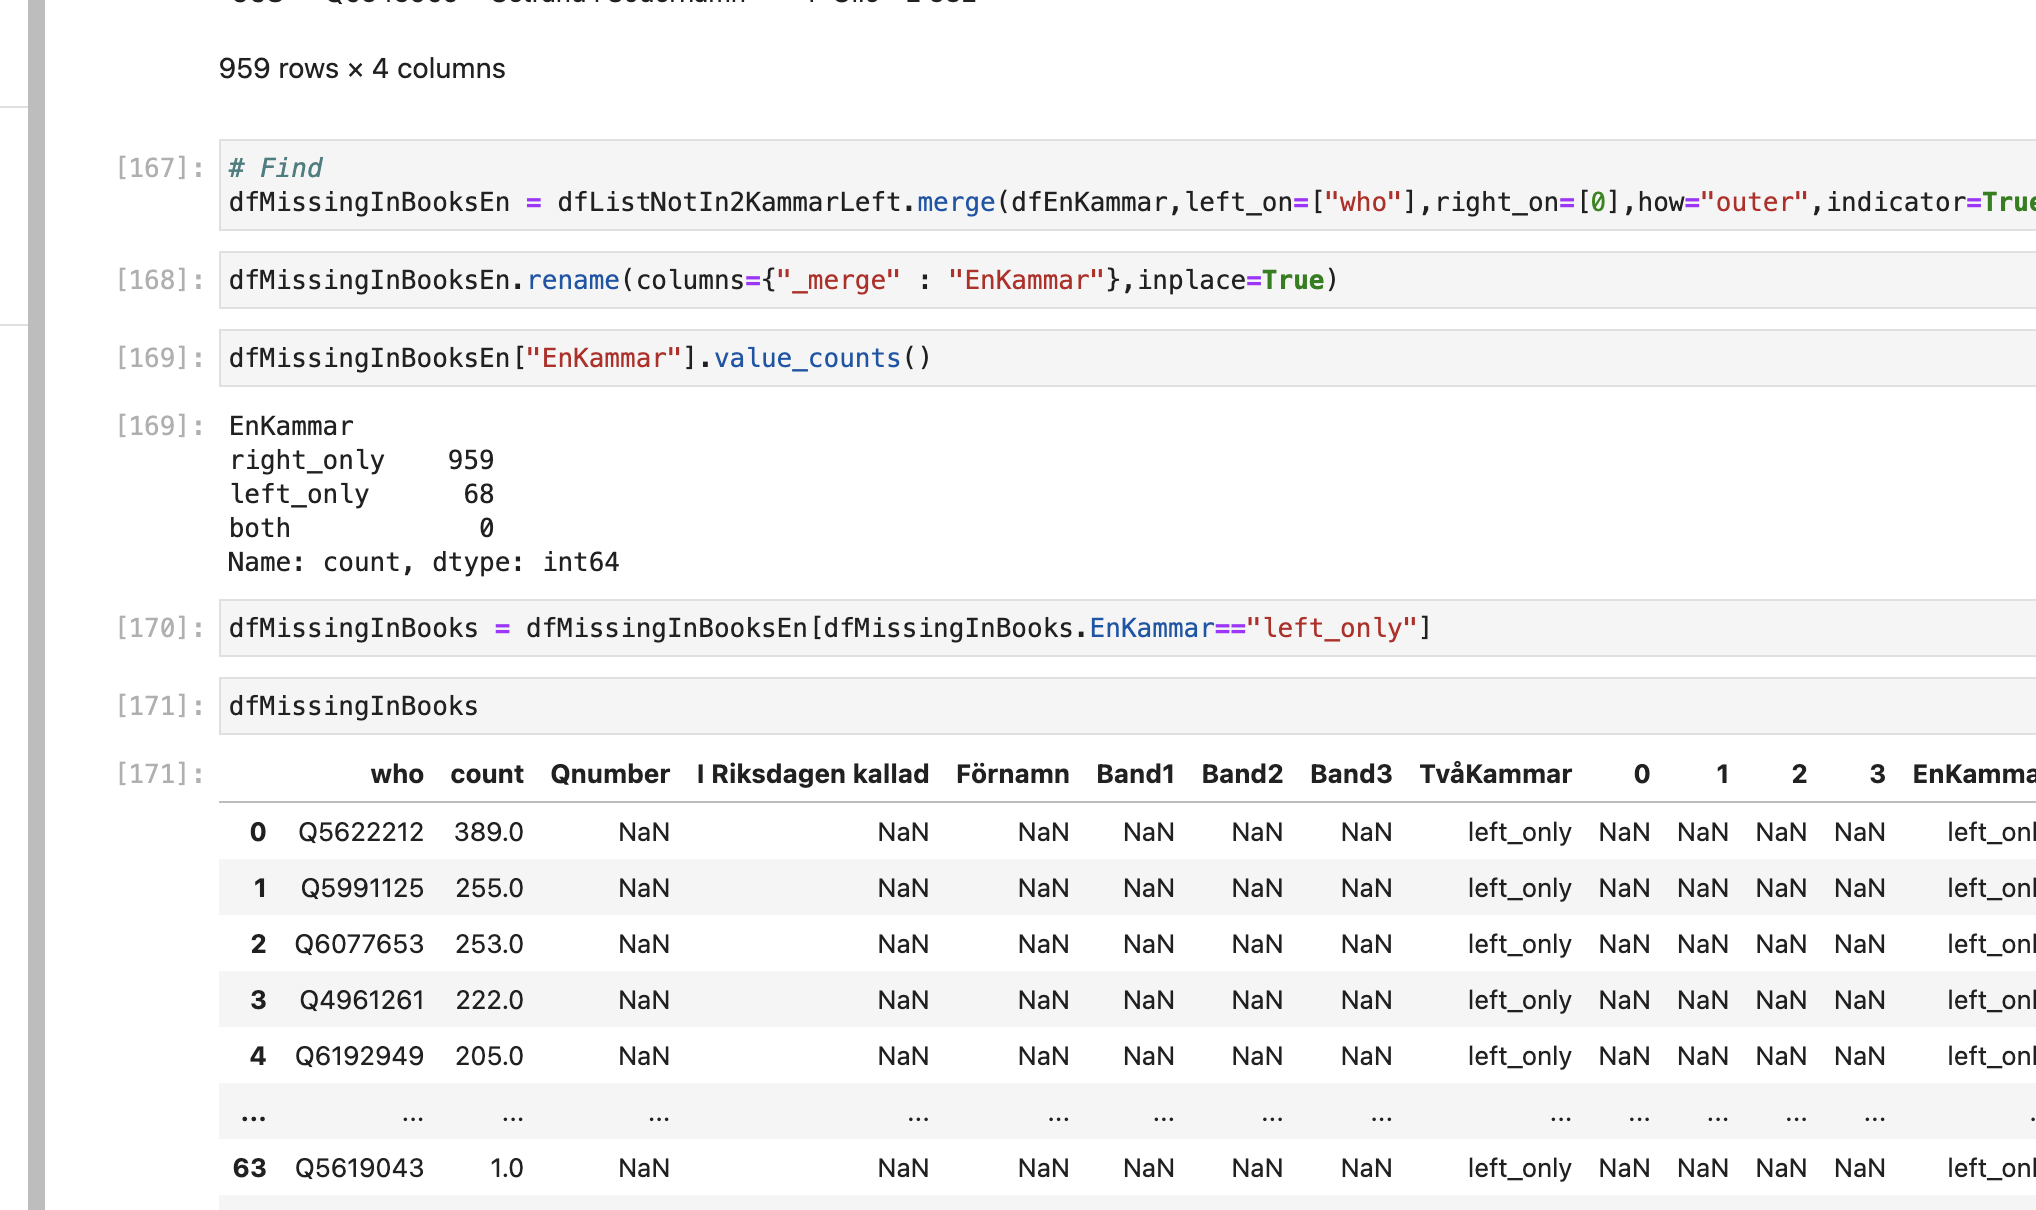Select the TvåKammar column header
Image resolution: width=2036 pixels, height=1210 pixels.
(1494, 773)
